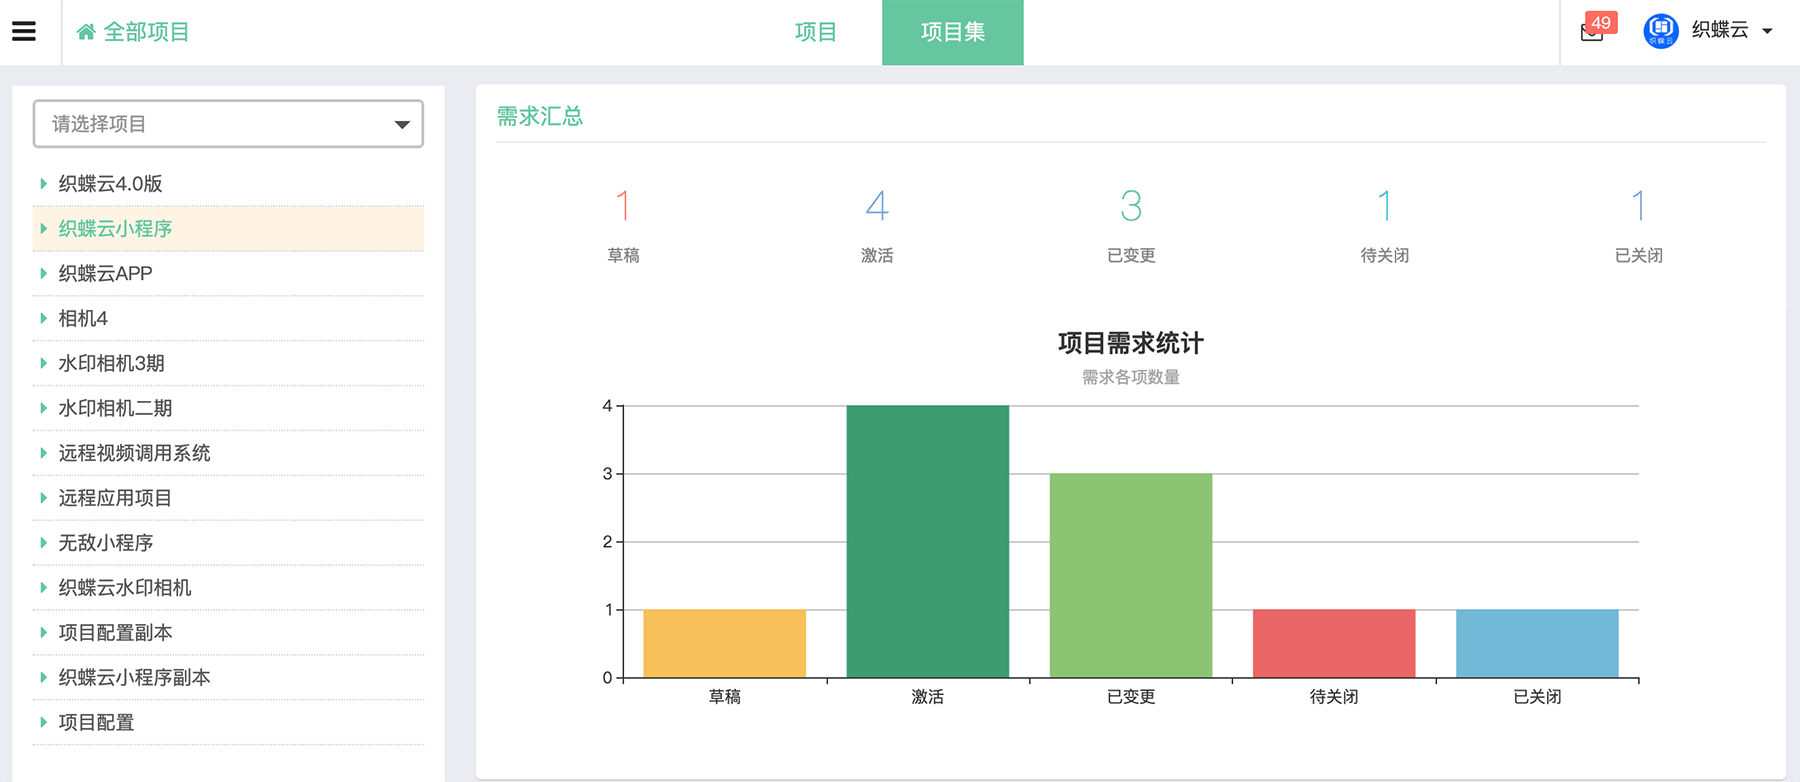Click the 已关闭 count of 1
Screen dimensions: 1800x782
[1639, 206]
